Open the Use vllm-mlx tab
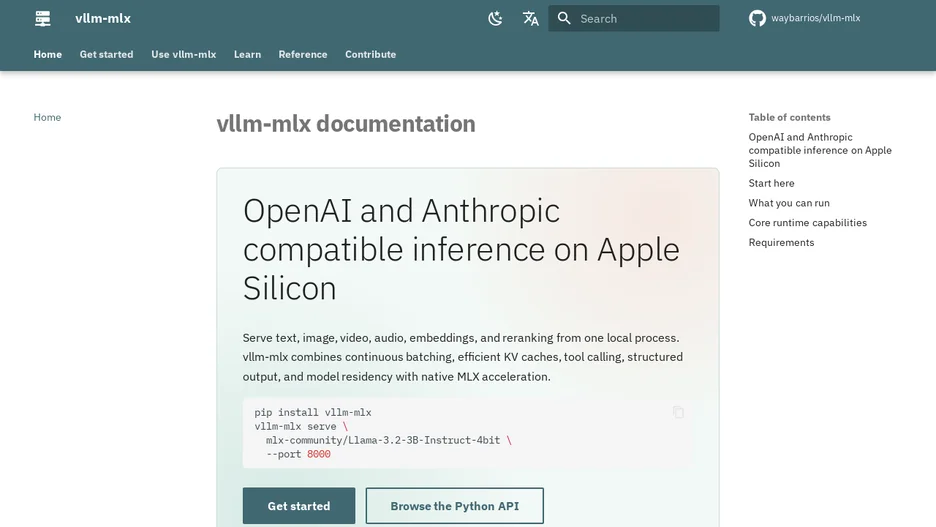This screenshot has height=527, width=936. [183, 54]
